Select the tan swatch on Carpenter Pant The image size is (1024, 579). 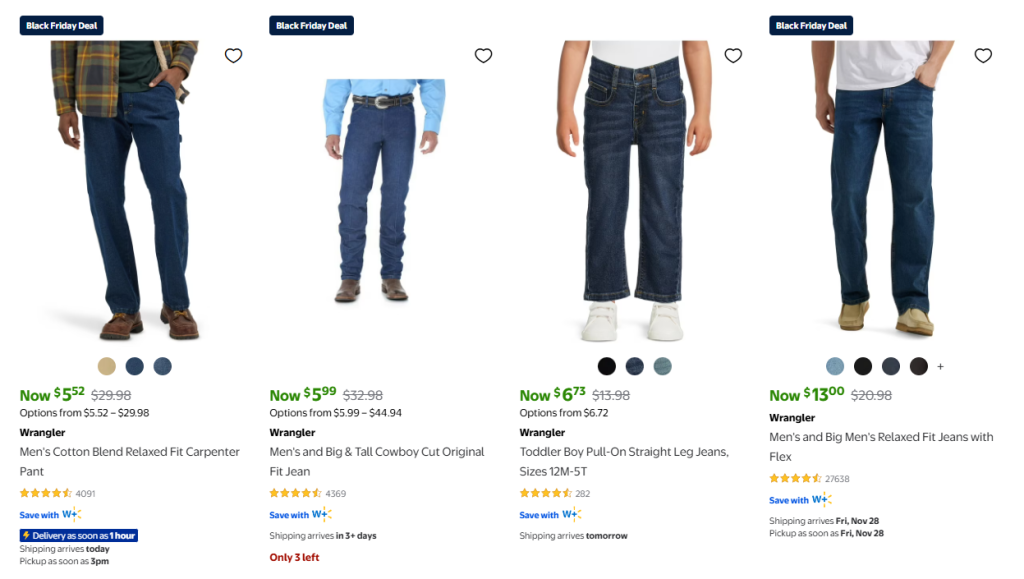pos(107,366)
